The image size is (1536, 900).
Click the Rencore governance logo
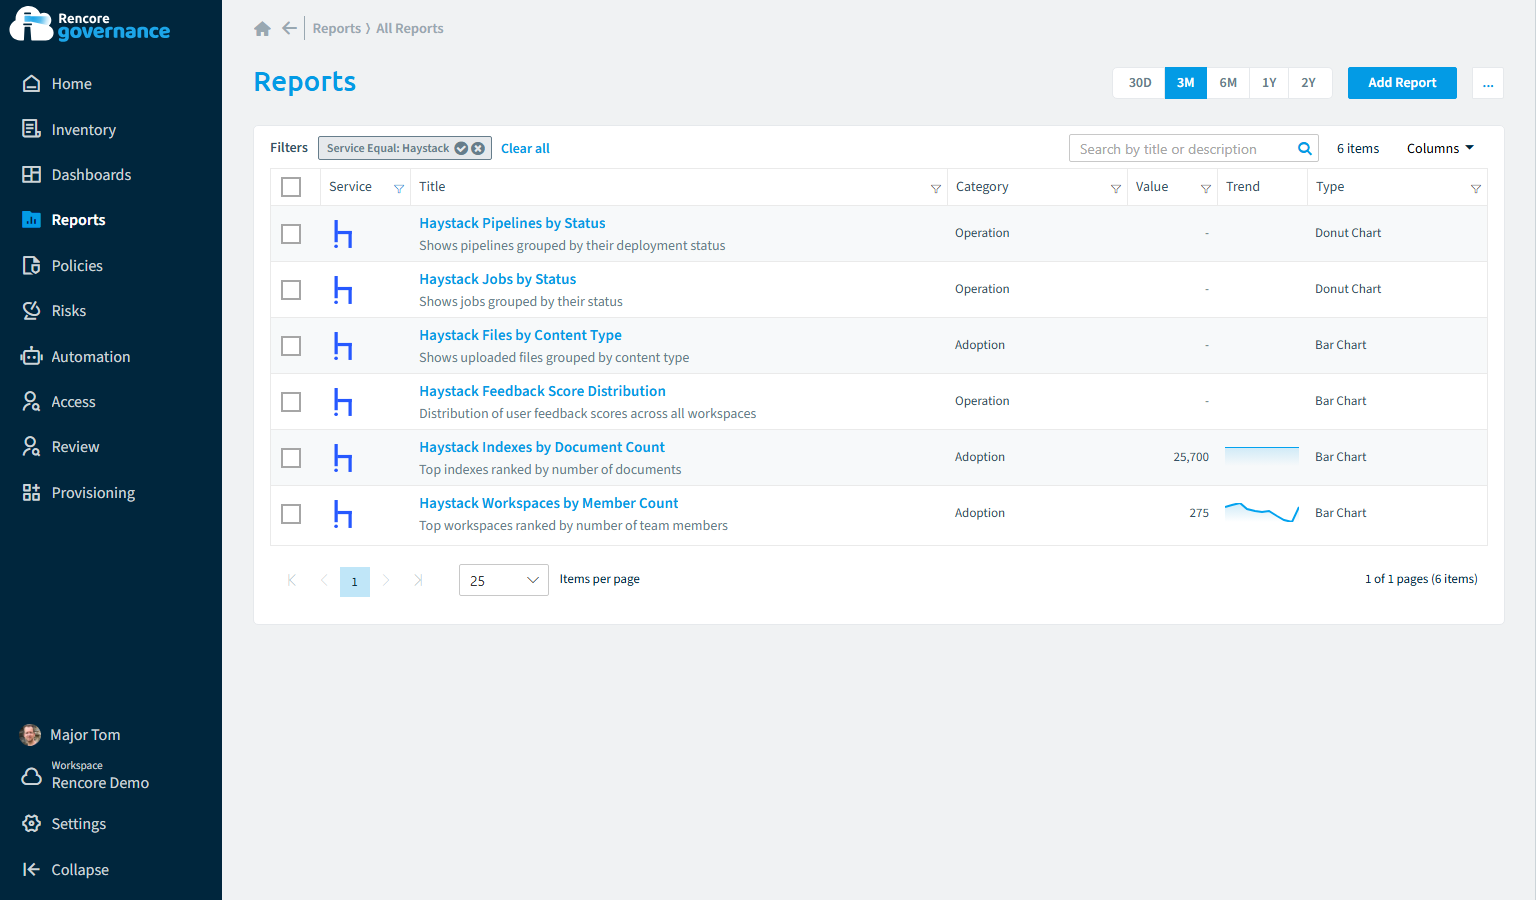tap(90, 25)
